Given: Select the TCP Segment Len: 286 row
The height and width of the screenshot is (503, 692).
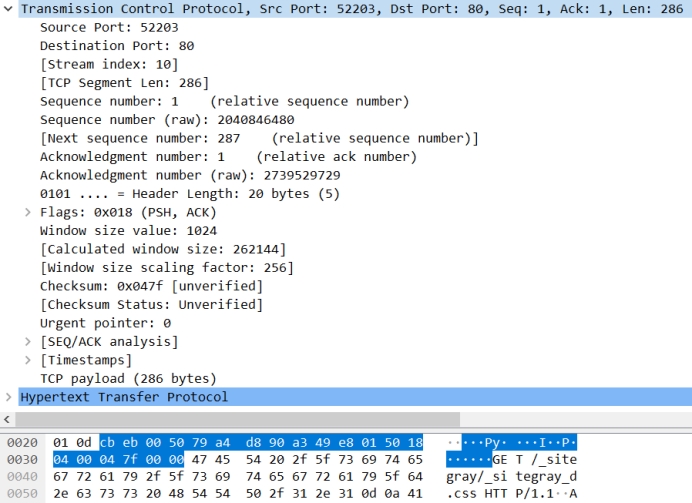Looking at the screenshot, I should pos(124,83).
